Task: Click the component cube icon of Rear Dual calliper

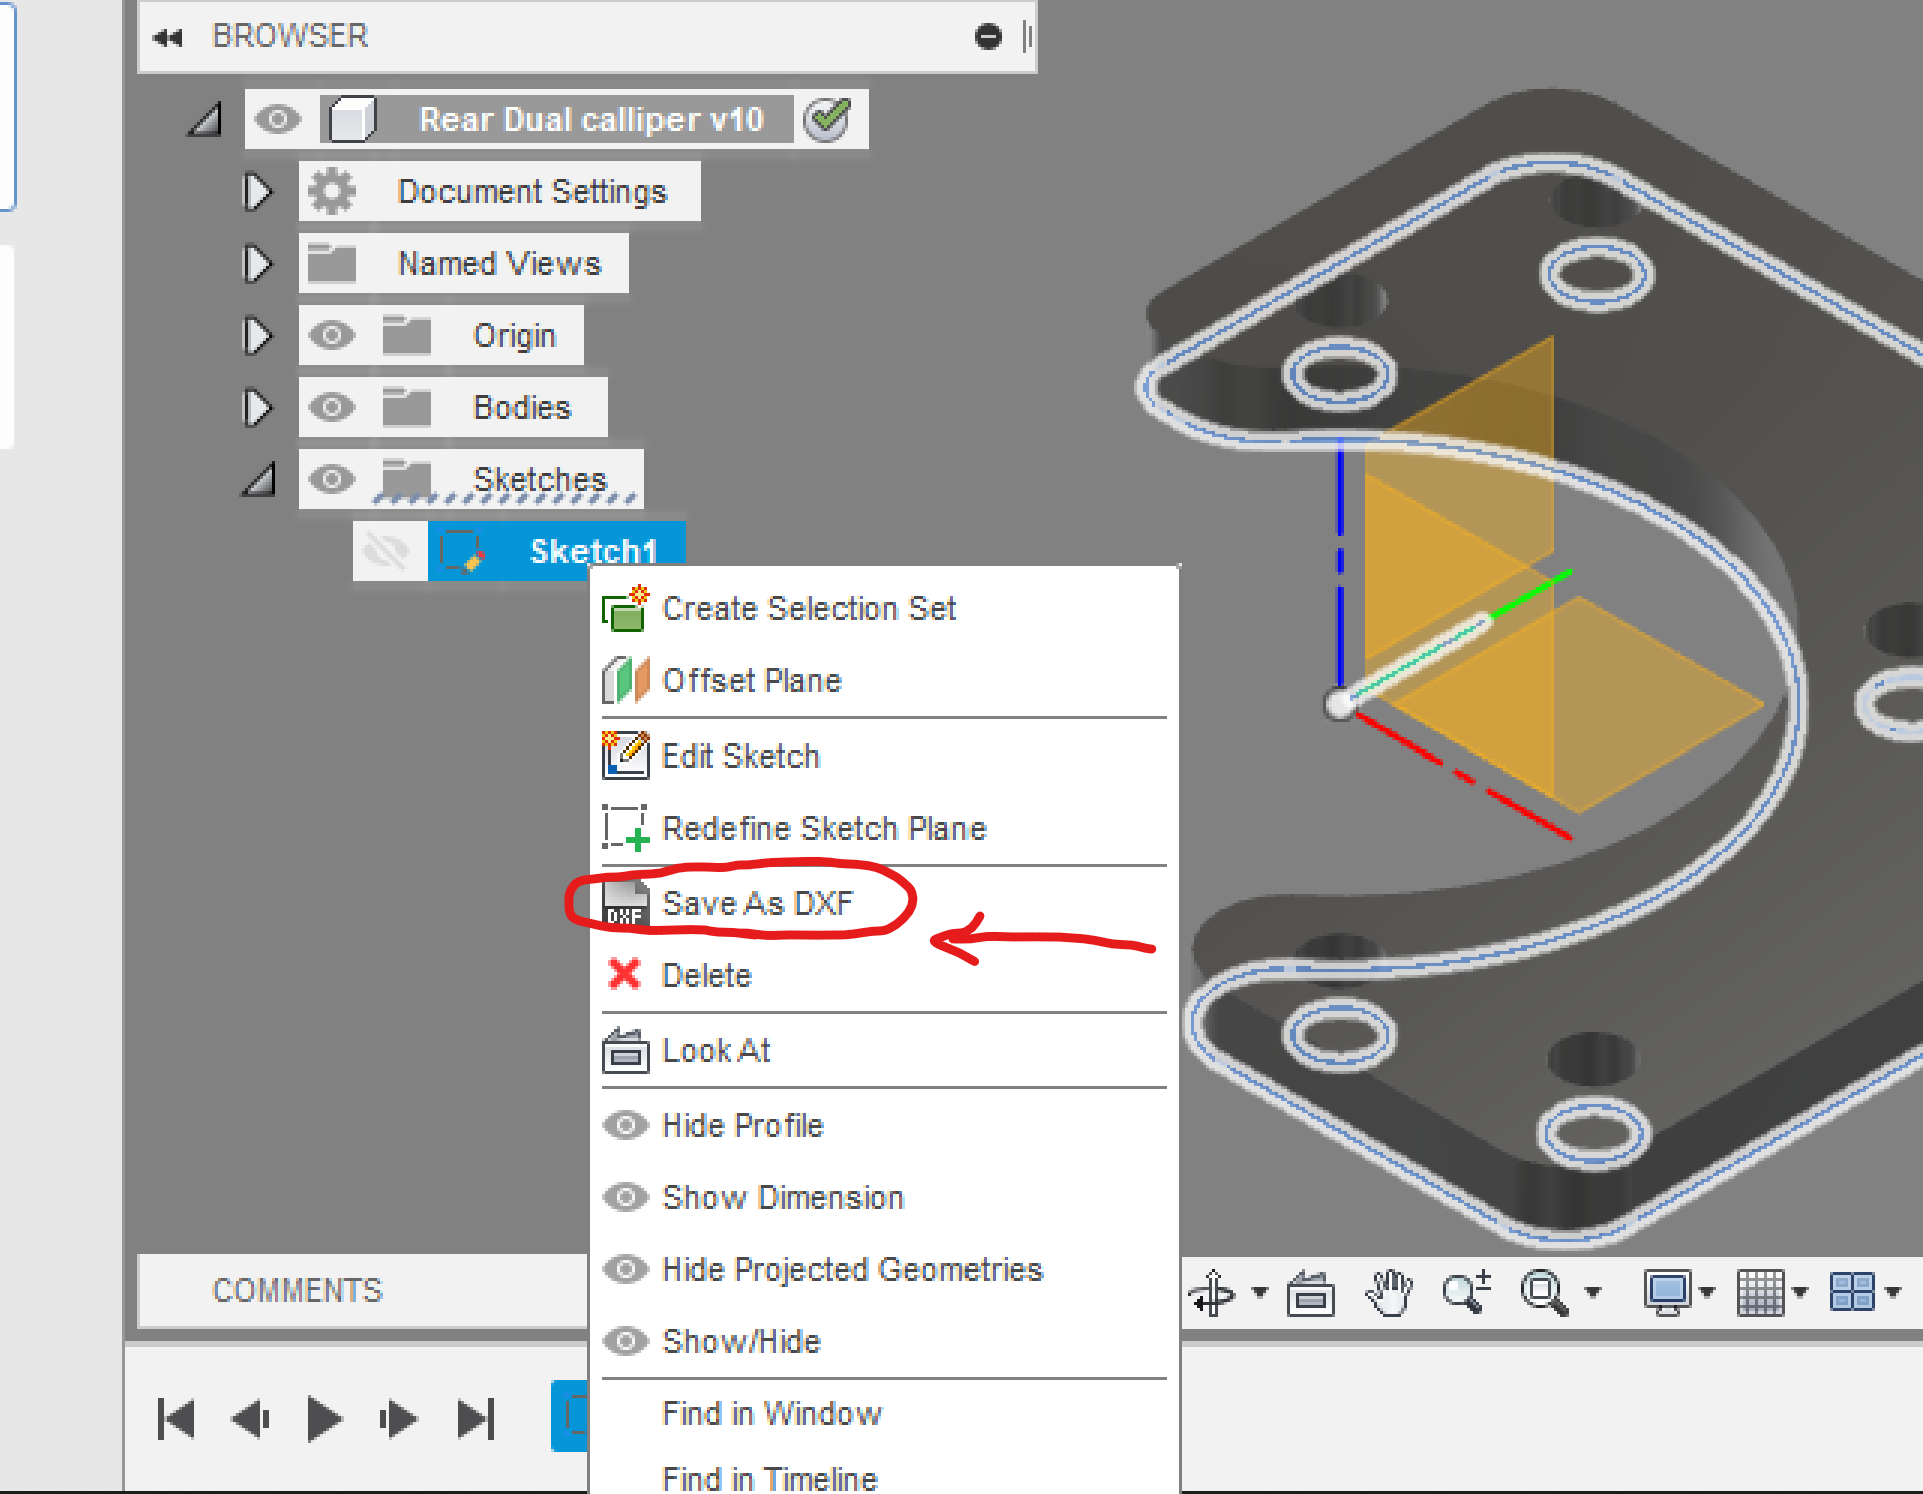Action: (x=352, y=120)
